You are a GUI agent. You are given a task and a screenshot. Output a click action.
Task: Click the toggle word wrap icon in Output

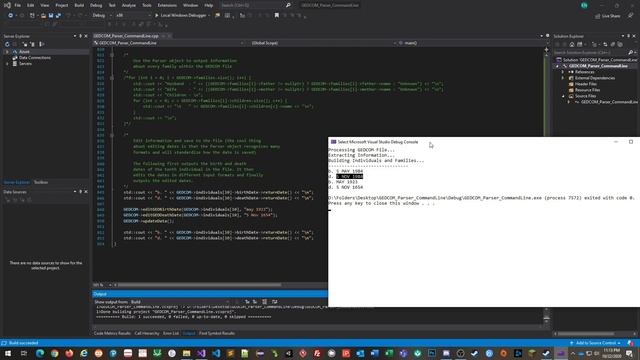(x=275, y=302)
